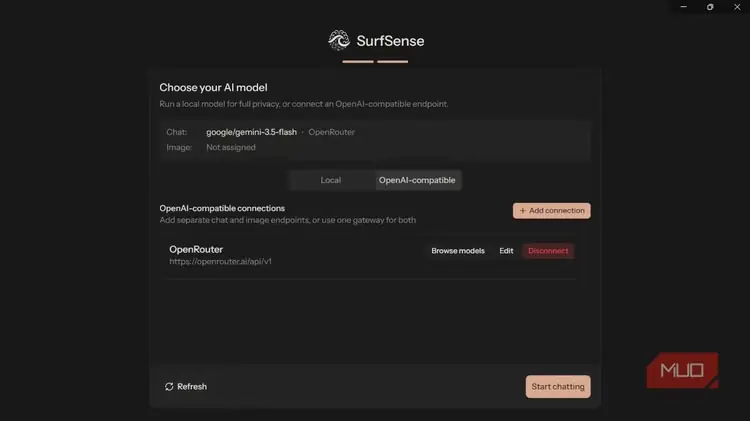Click the second onboarding progress step bar

pyautogui.click(x=392, y=61)
